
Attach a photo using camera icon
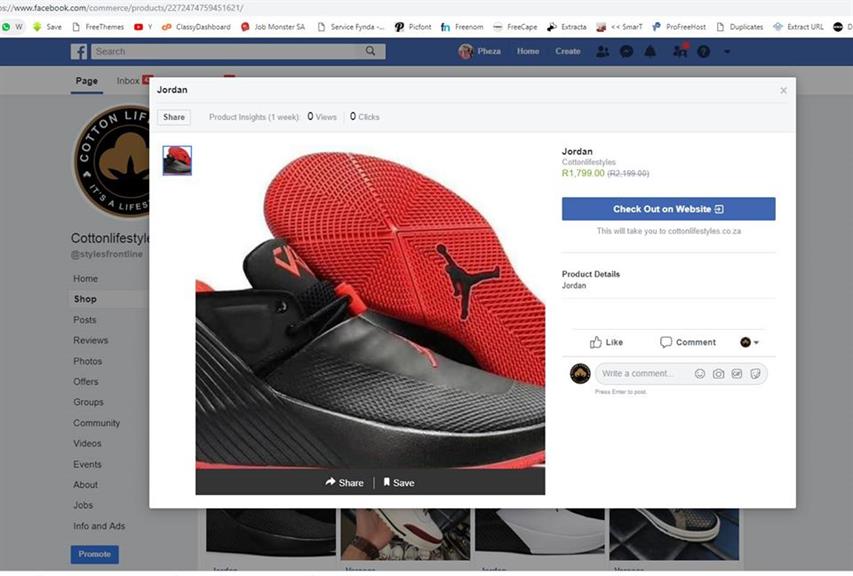(718, 374)
